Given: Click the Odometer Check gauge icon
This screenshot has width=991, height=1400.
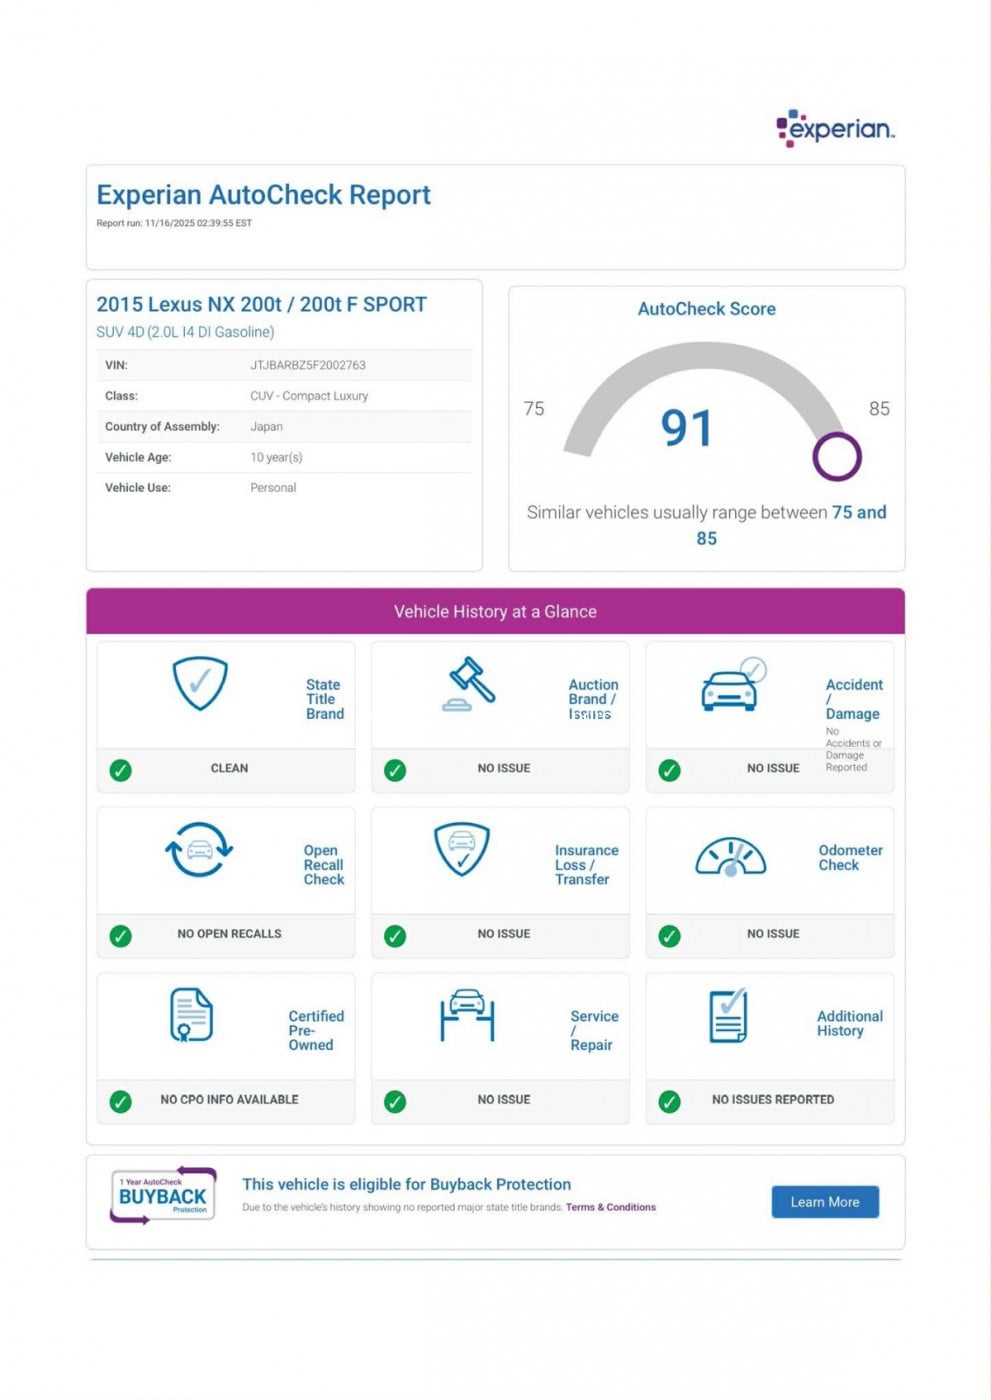Looking at the screenshot, I should [x=731, y=857].
